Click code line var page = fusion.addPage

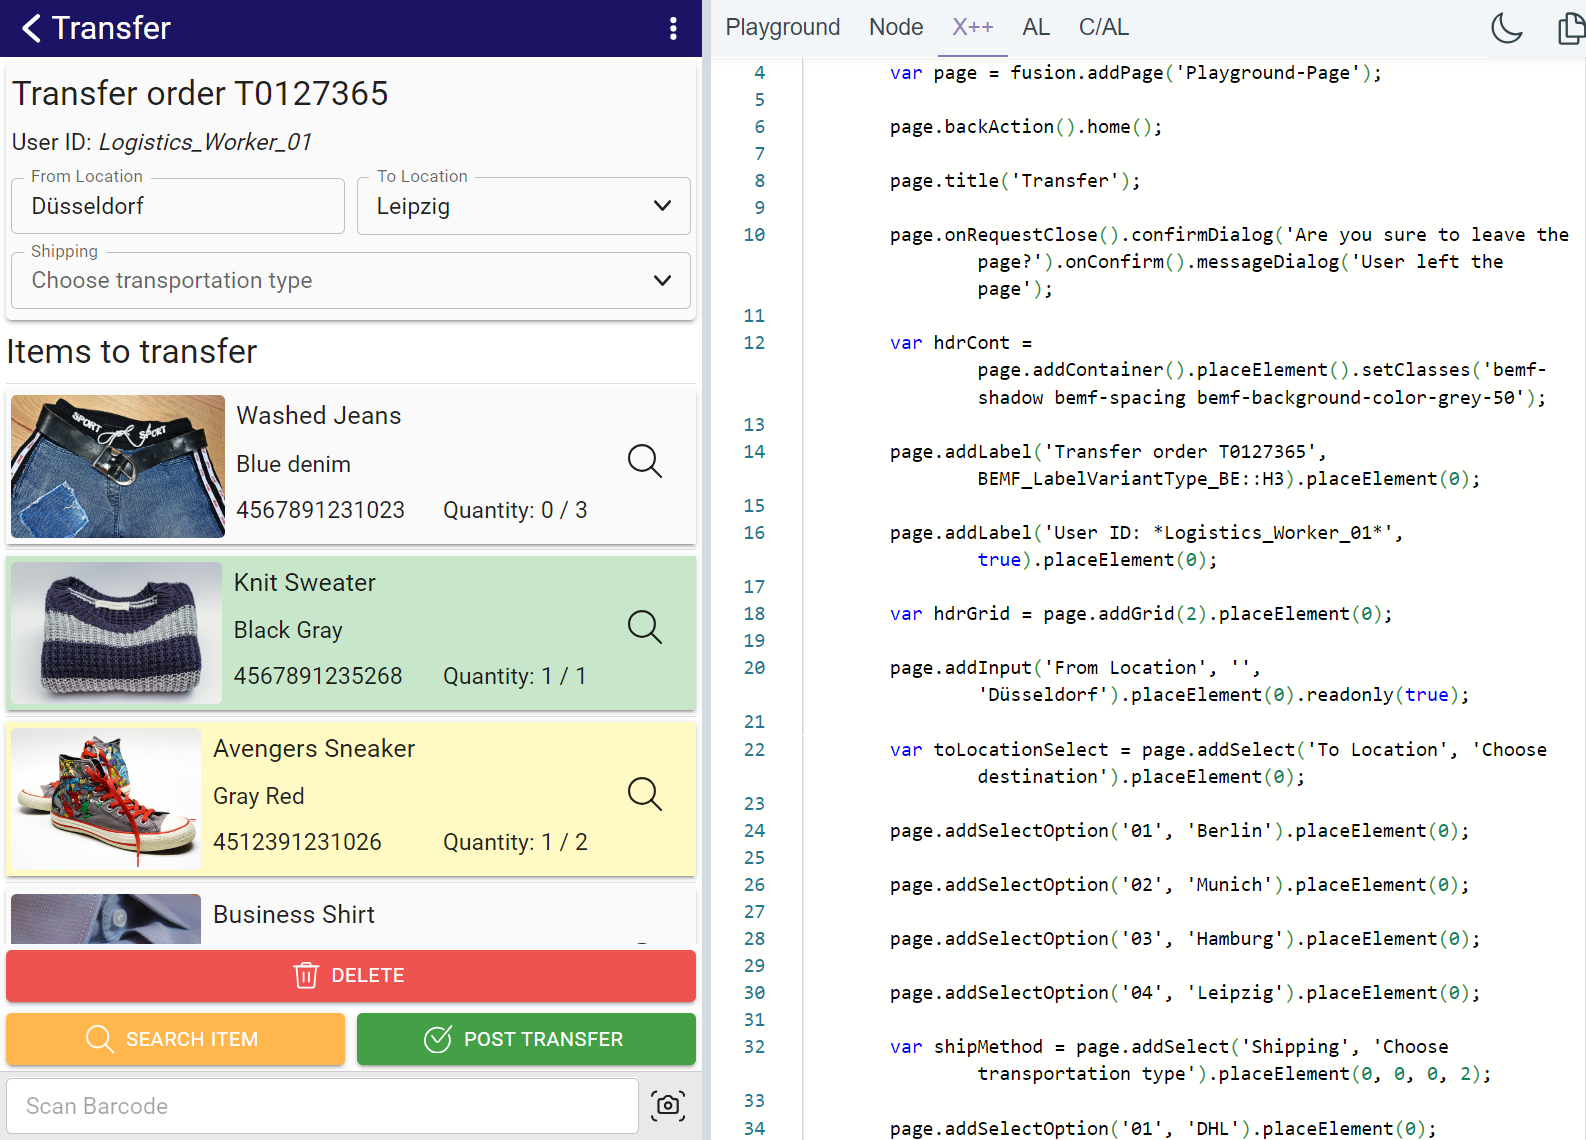click(1136, 72)
